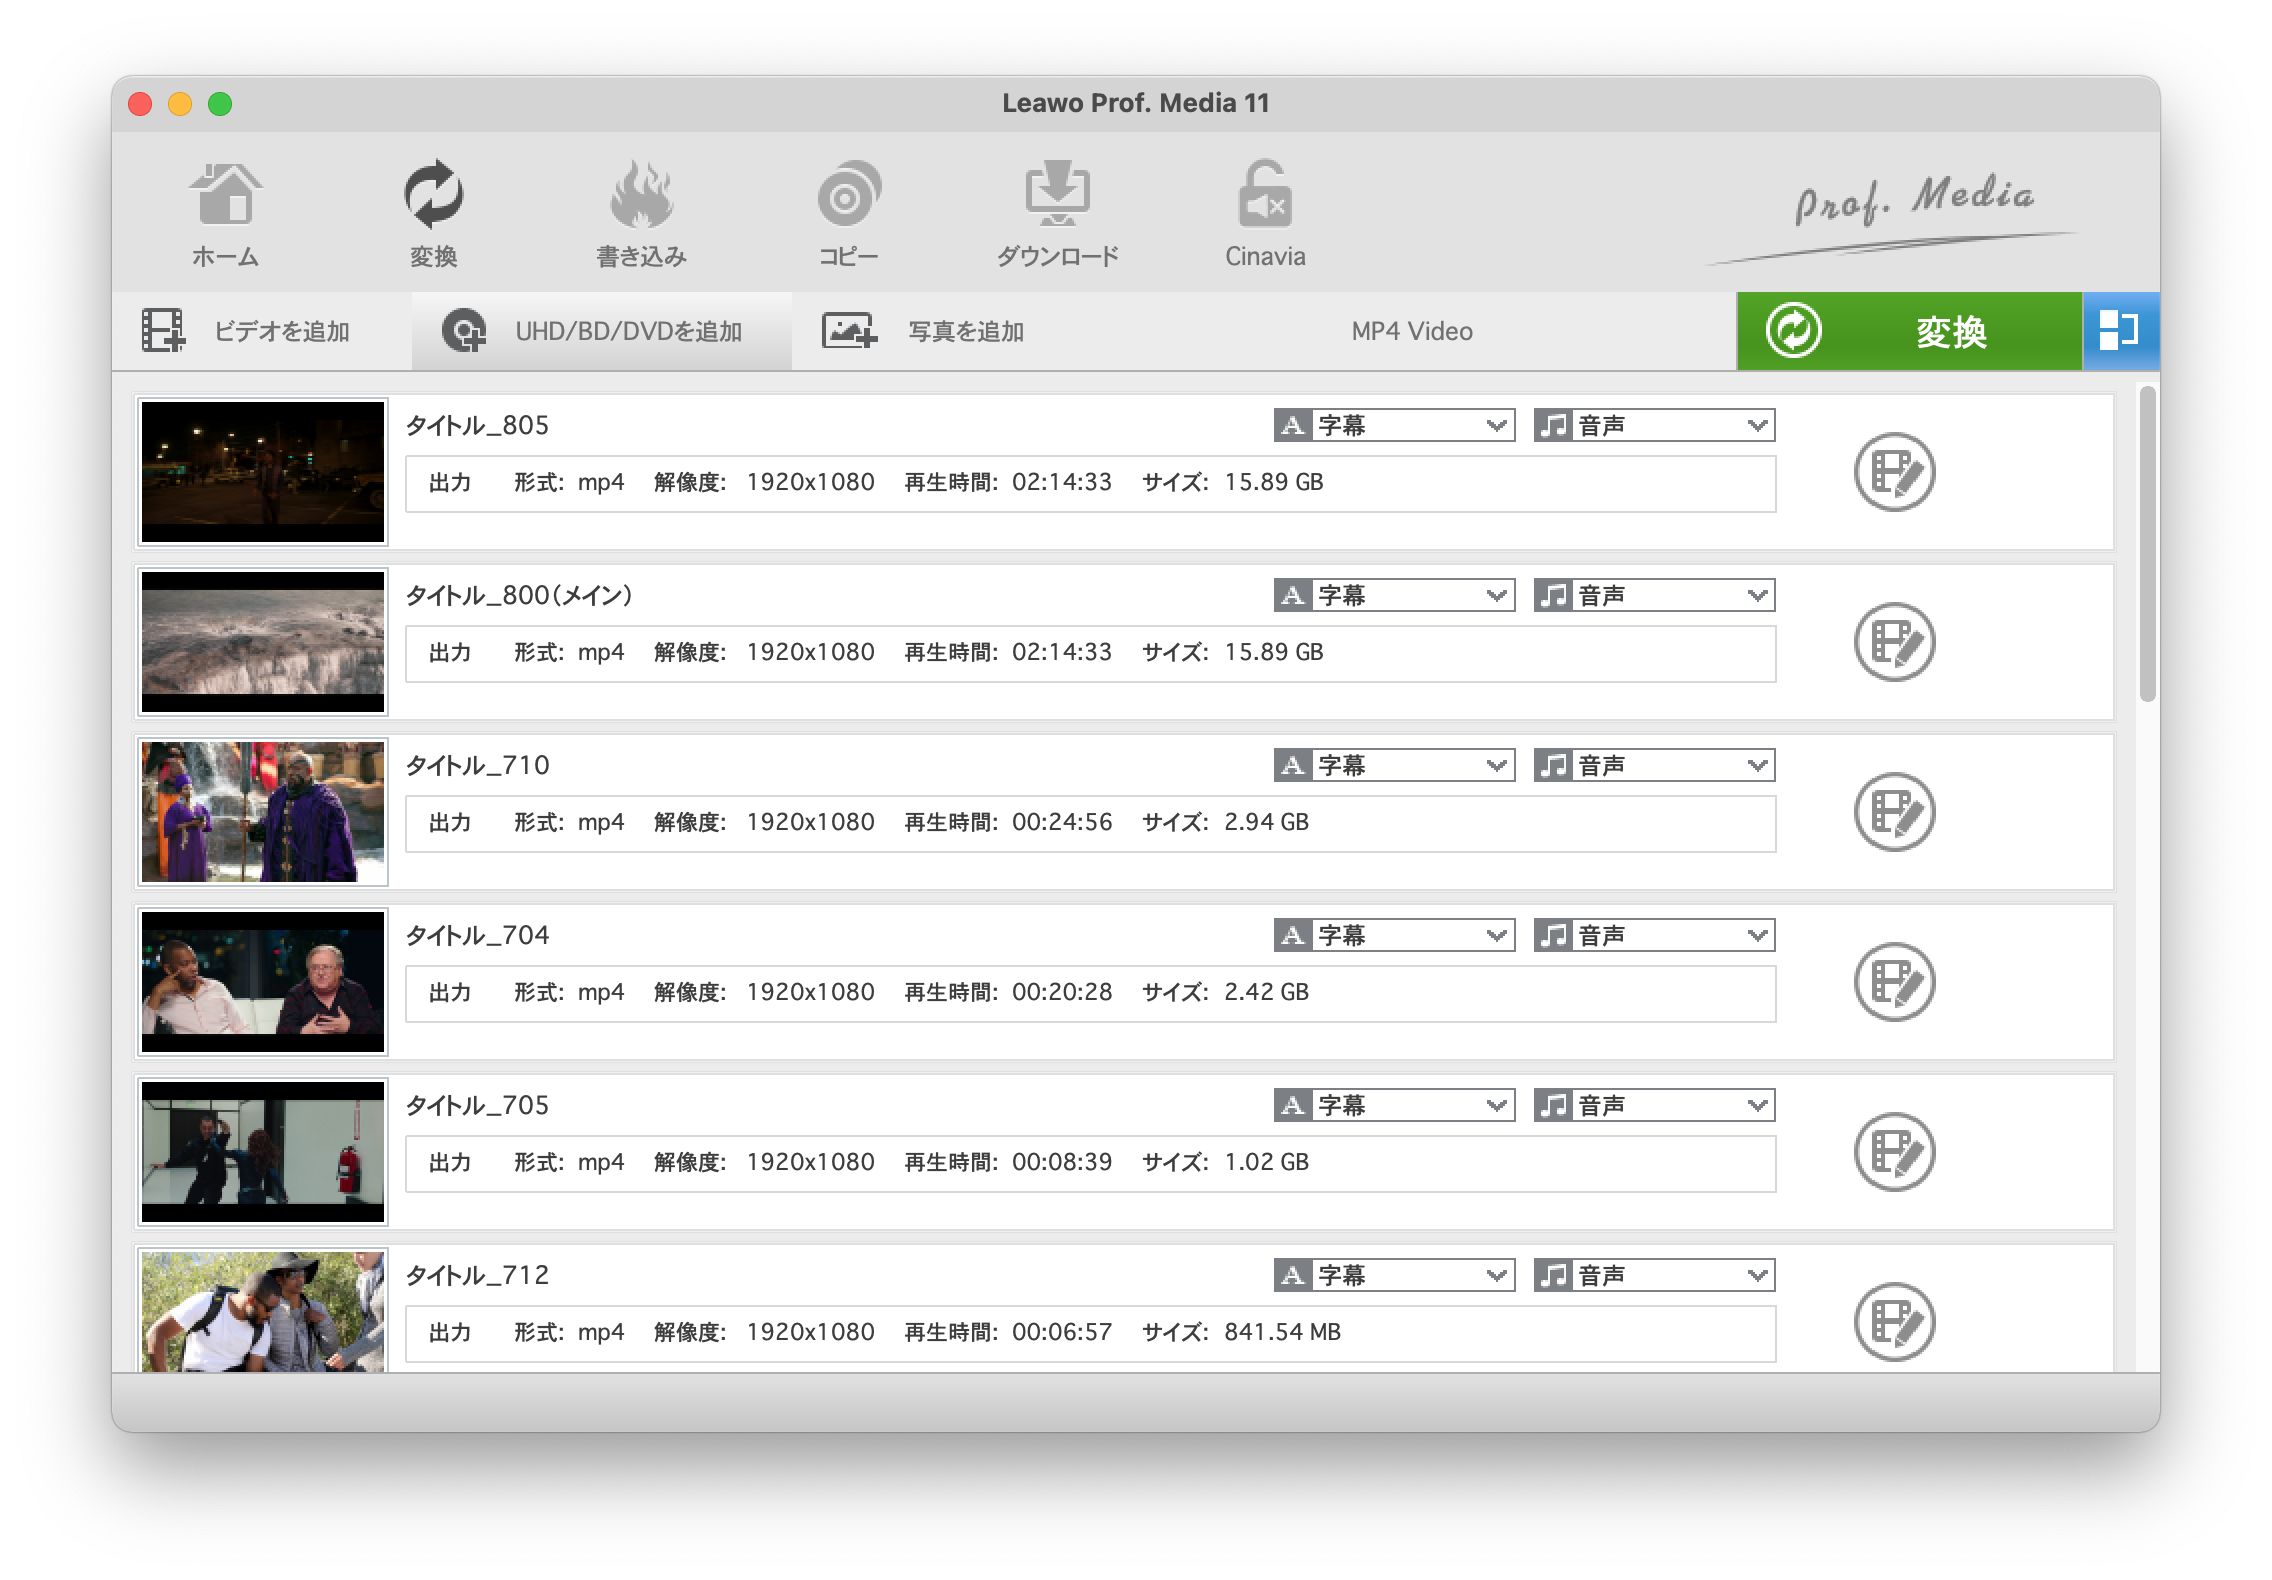Open 字幕 dropdown for タイトル_712

pos(1394,1275)
